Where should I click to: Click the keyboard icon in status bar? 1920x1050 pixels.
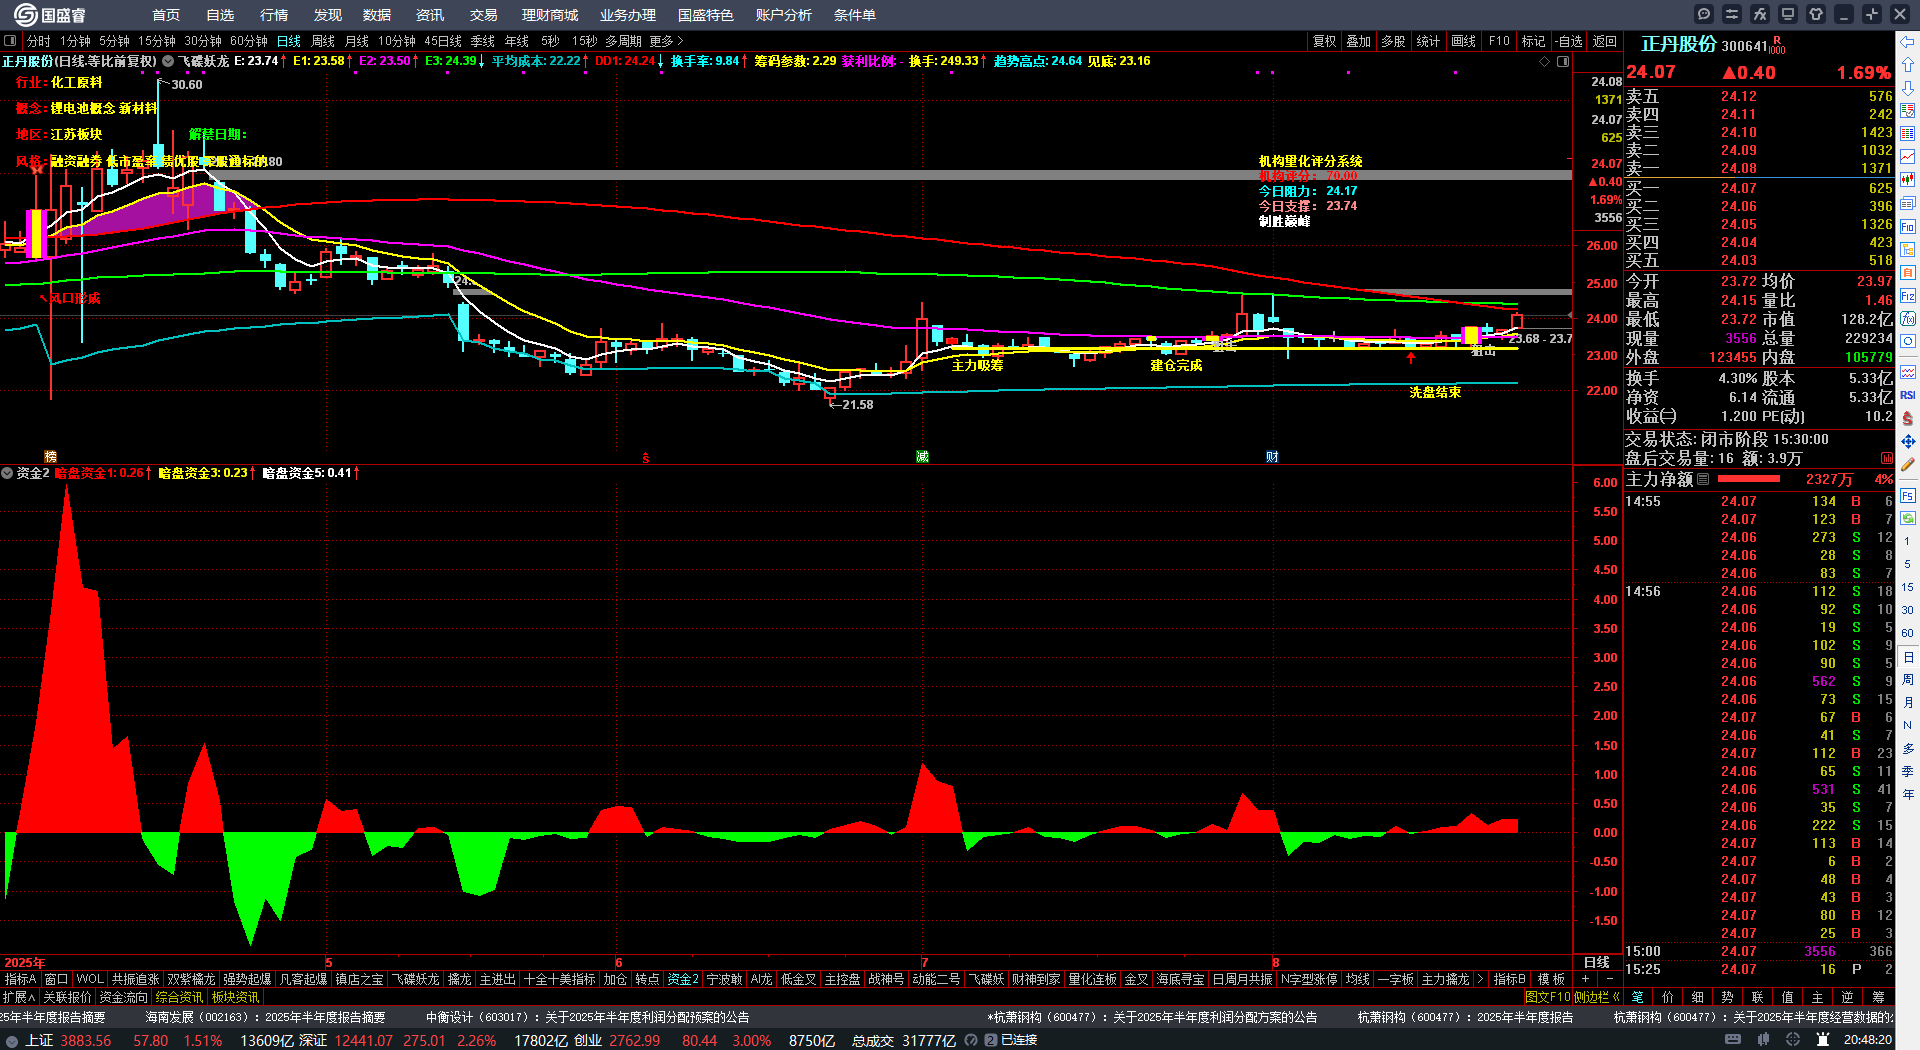(1733, 1040)
